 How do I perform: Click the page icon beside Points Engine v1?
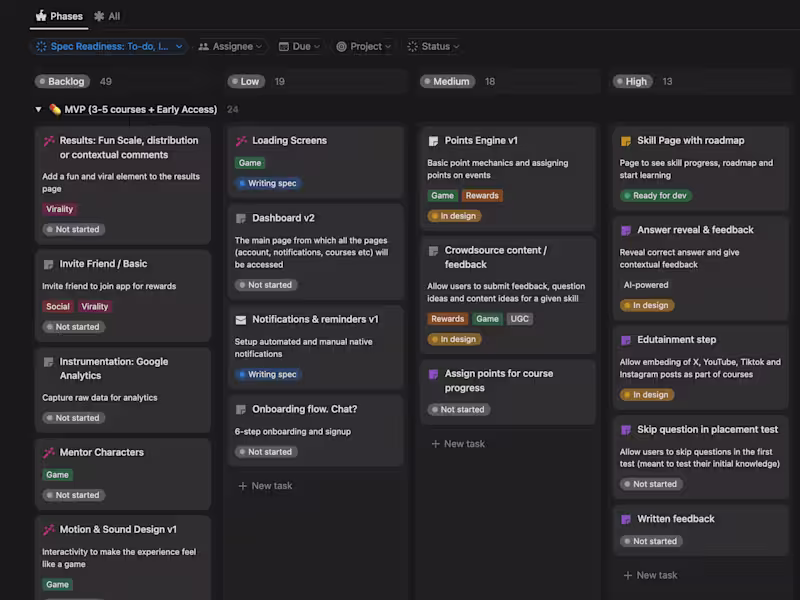pos(433,141)
